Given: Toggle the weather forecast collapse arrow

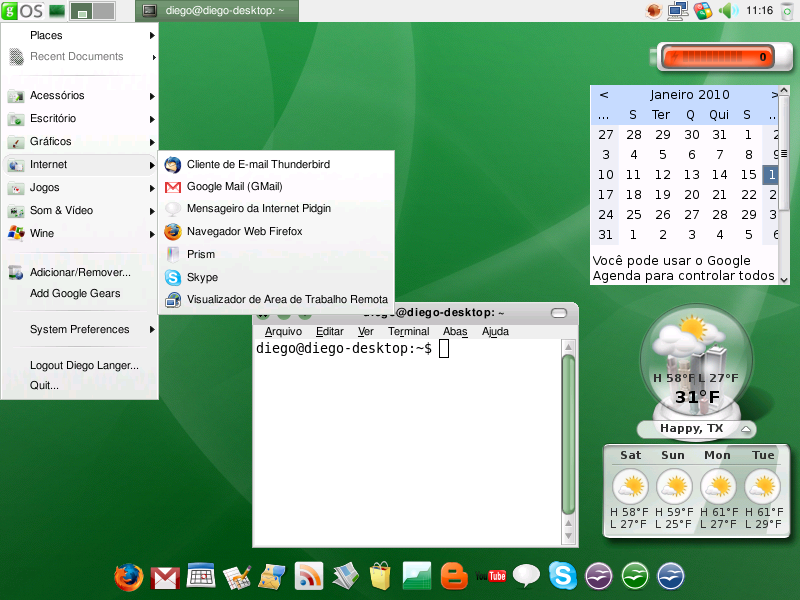Looking at the screenshot, I should 746,429.
